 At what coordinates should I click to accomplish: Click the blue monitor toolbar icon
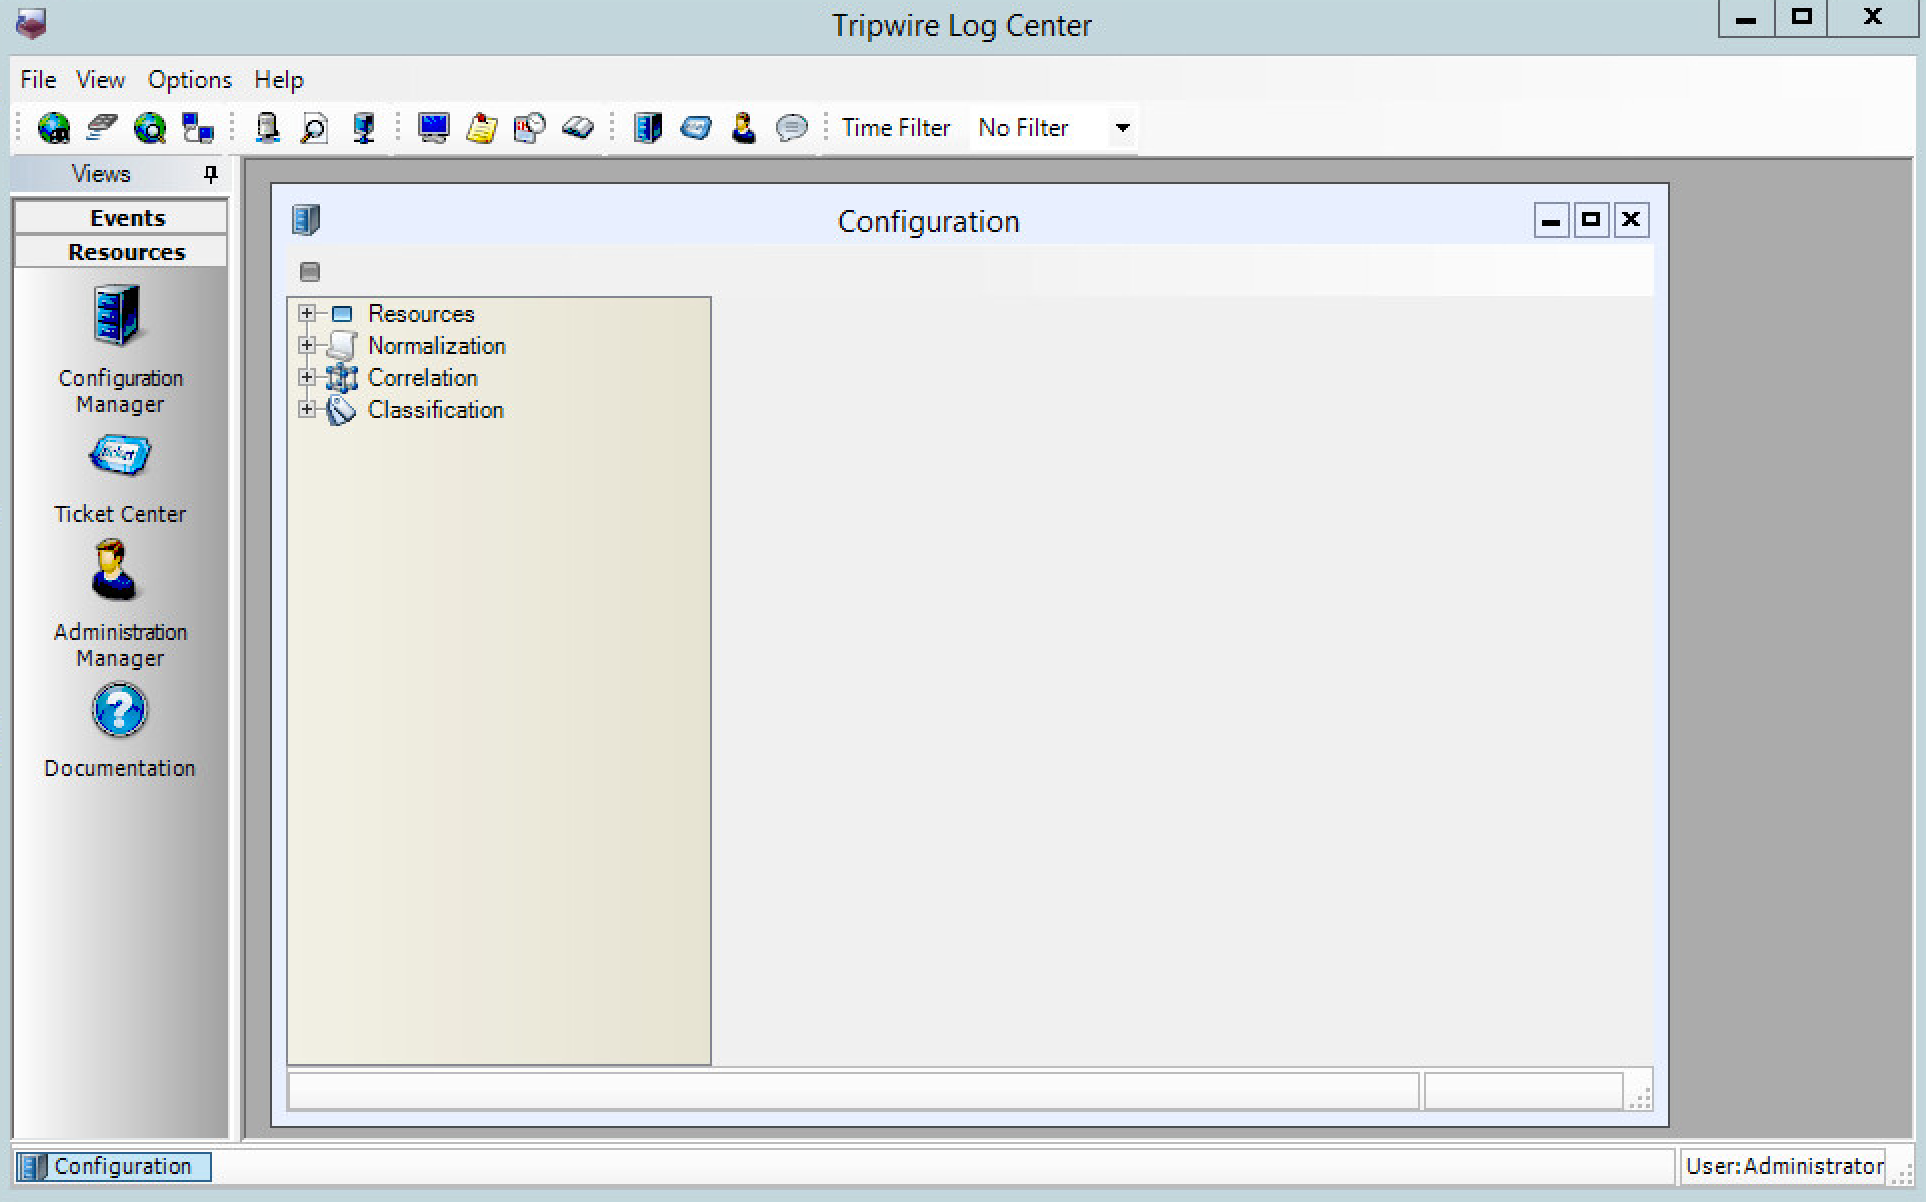point(433,128)
